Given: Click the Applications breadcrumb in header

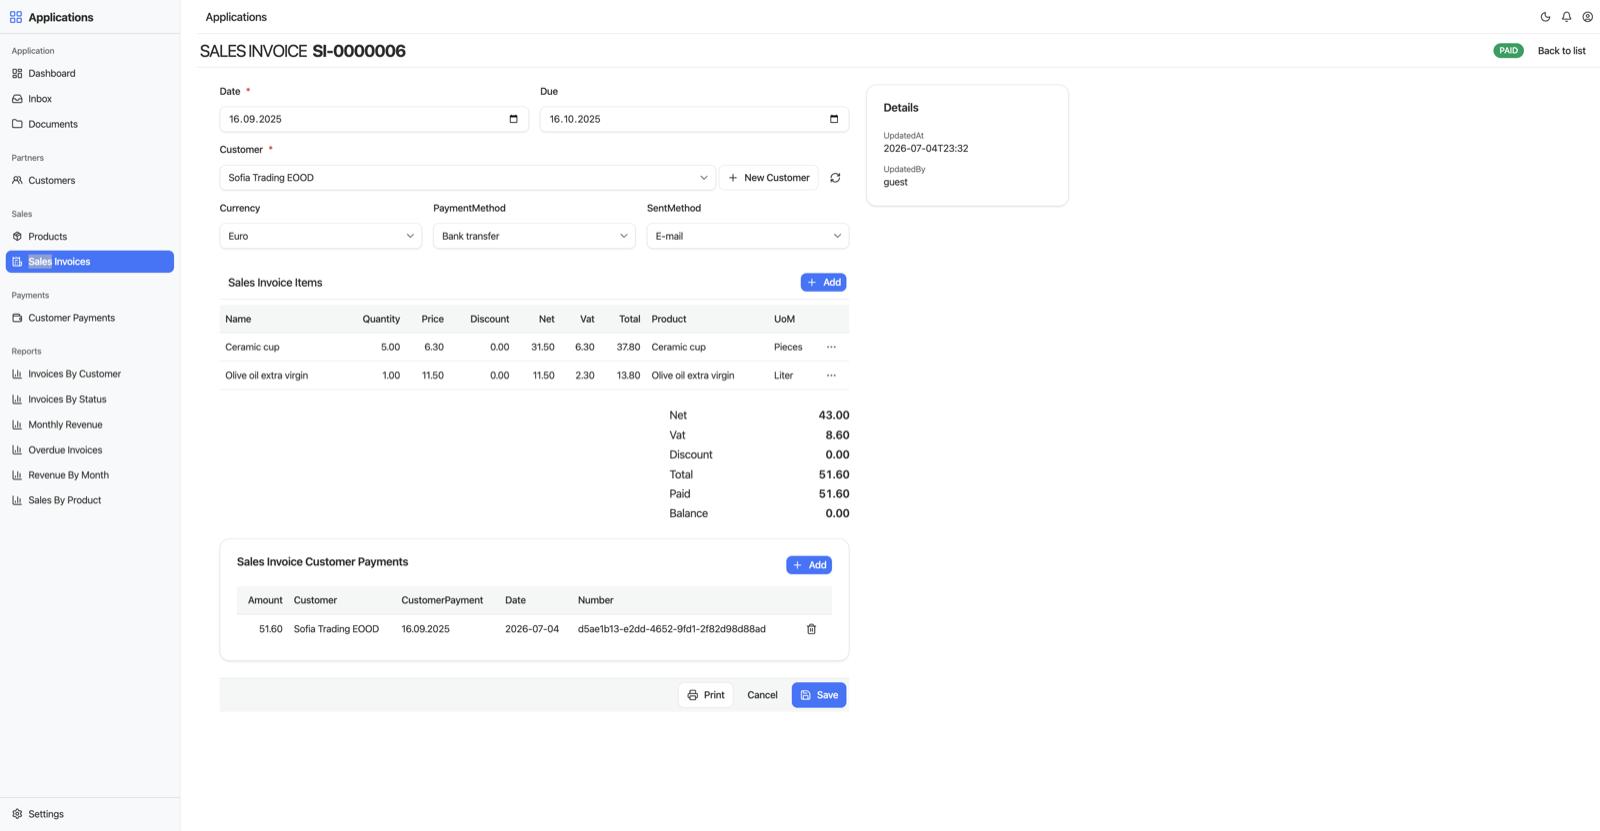Looking at the screenshot, I should coord(236,17).
